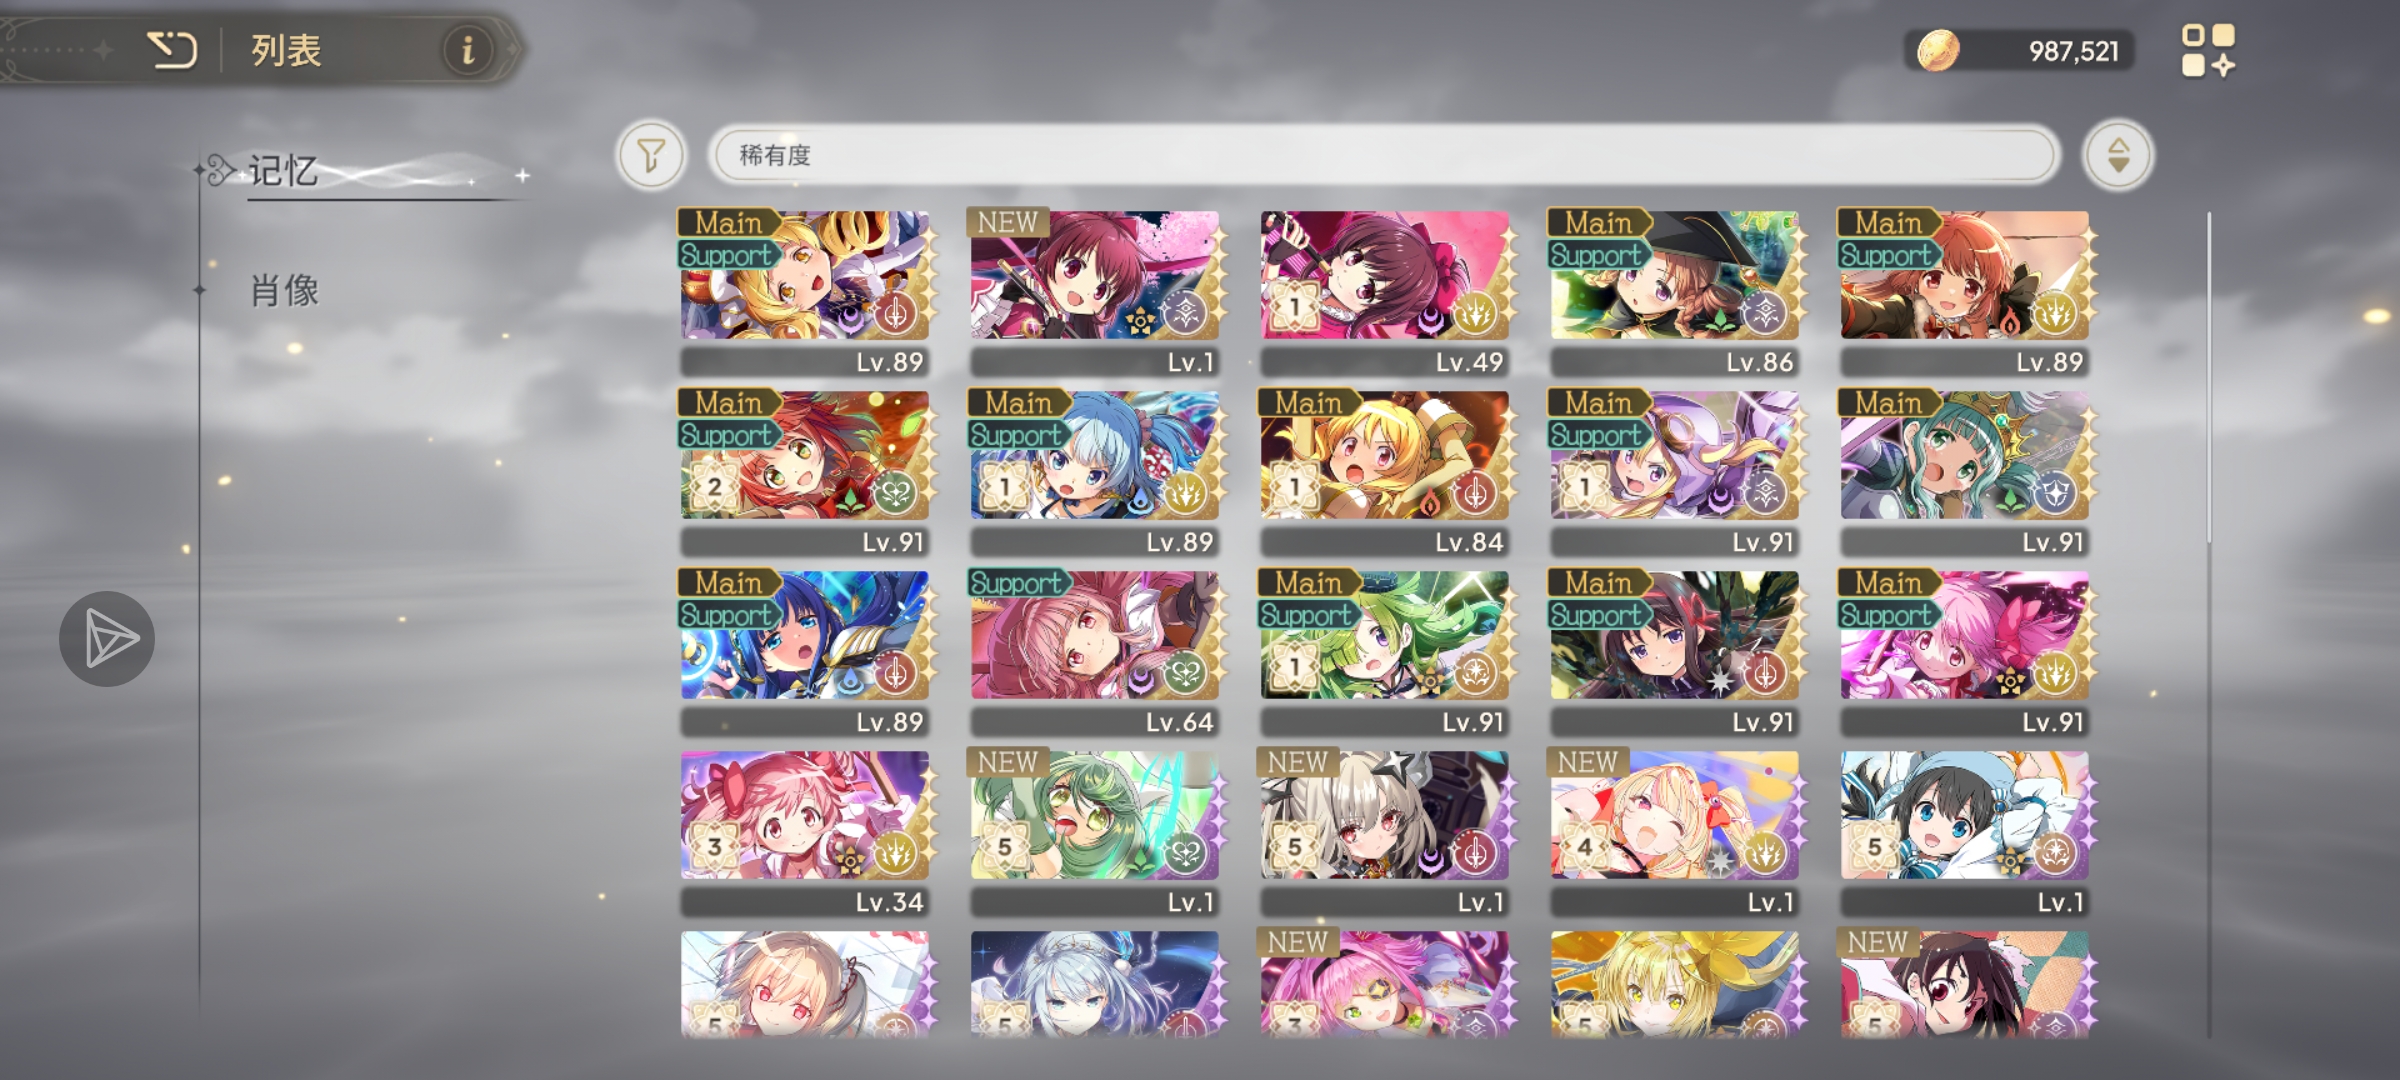Select the Lv.84 blonde girl Main card
Viewport: 2400px width, 1080px height.
point(1386,472)
